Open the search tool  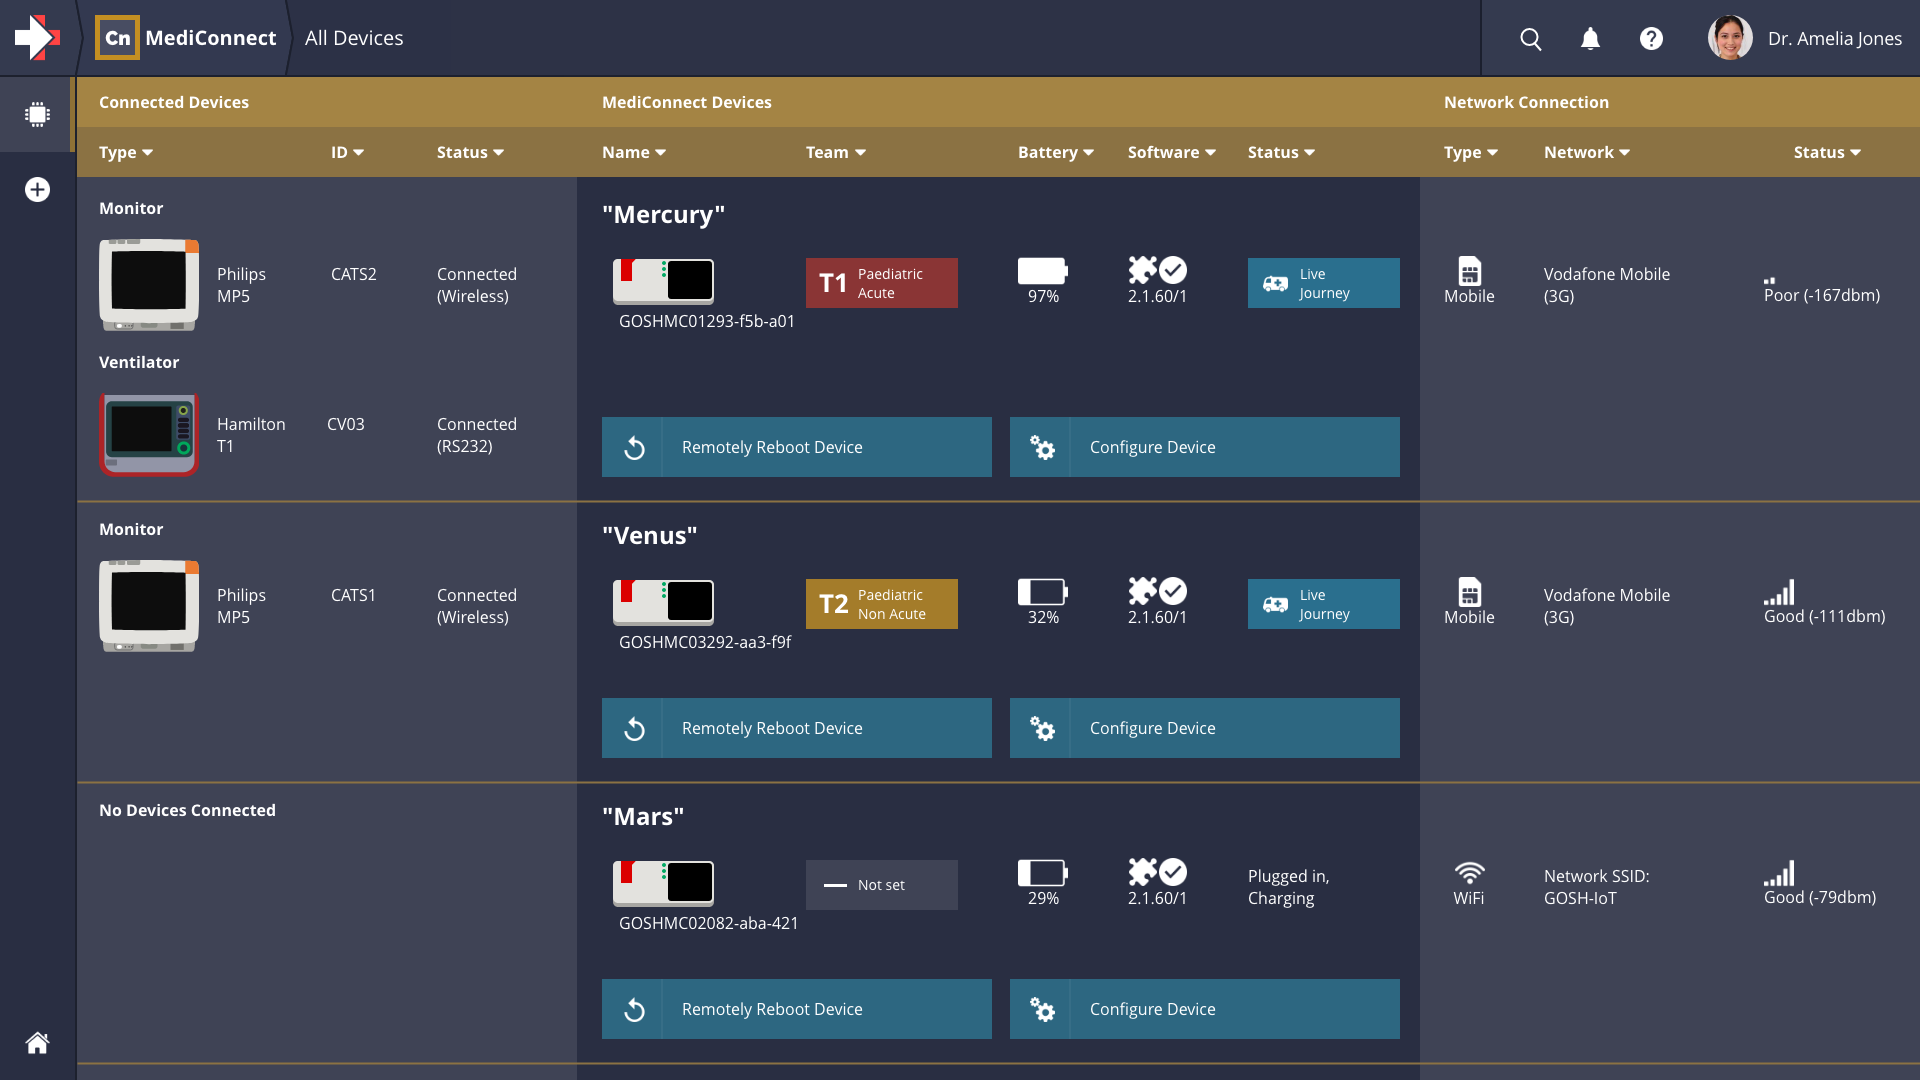click(1530, 38)
